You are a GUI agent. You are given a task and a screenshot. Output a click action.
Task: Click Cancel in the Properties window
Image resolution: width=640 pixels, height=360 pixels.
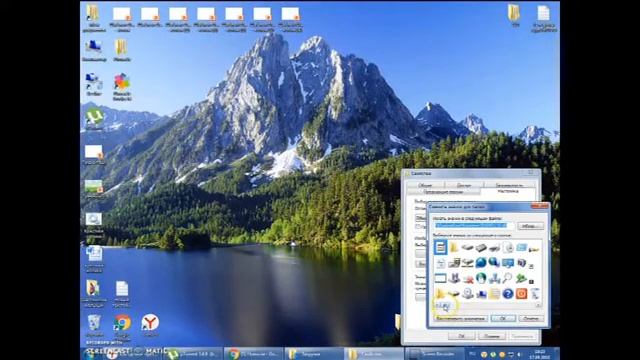[x=492, y=336]
